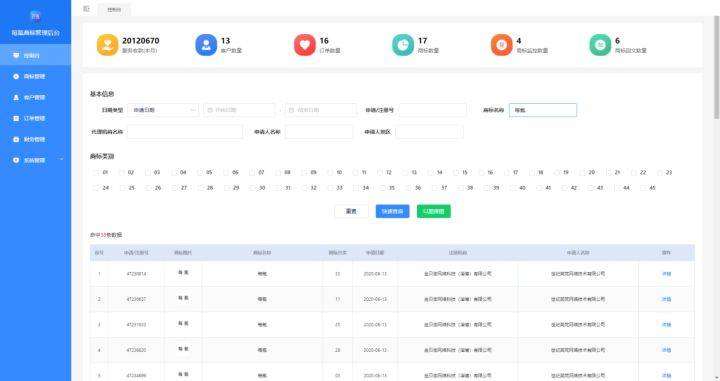Open the 详情 detail link in row 2
Image resolution: width=720 pixels, height=381 pixels.
666,299
